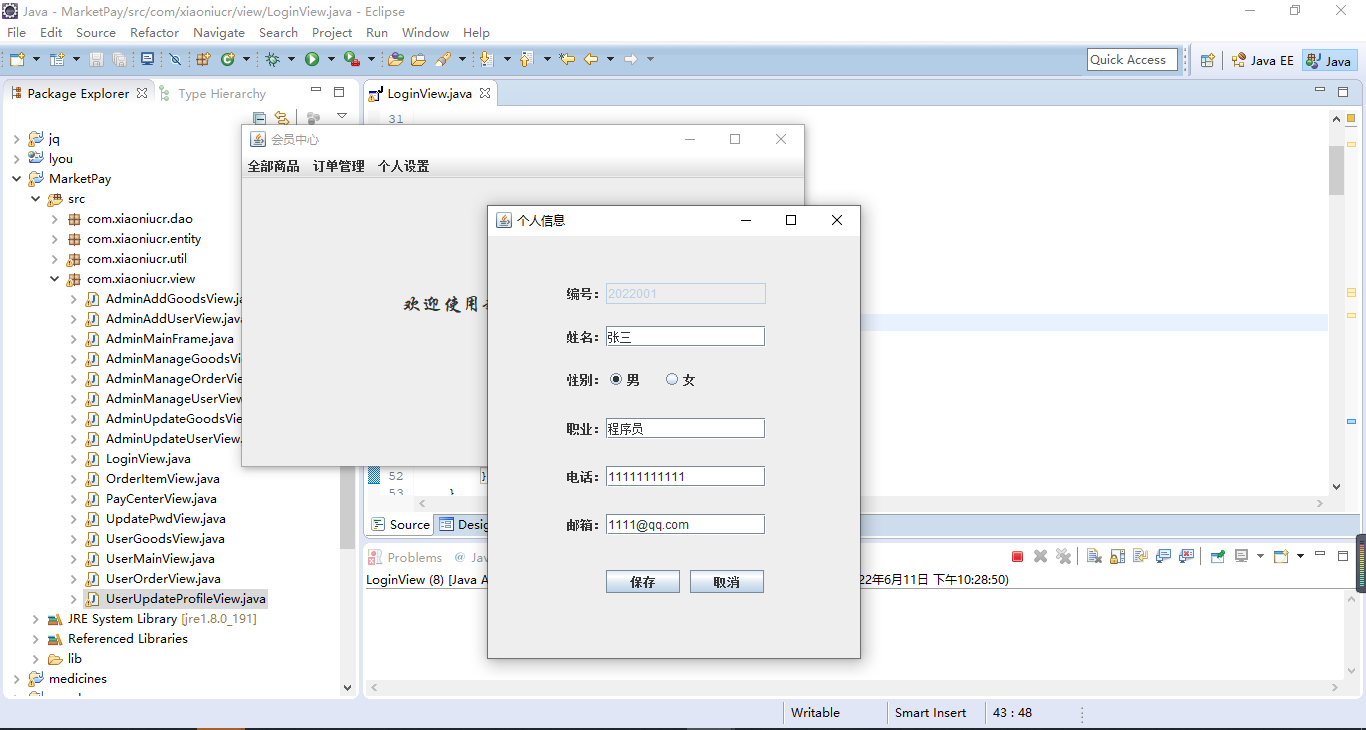Open 订单管理 menu in 会员中心 window
This screenshot has height=730, width=1366.
pos(339,166)
